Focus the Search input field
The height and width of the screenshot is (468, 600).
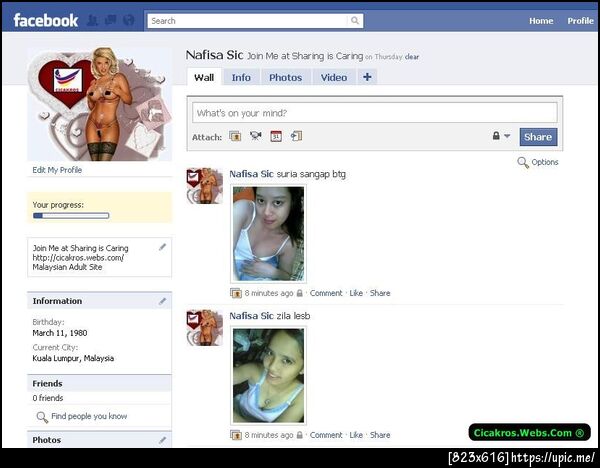(248, 21)
